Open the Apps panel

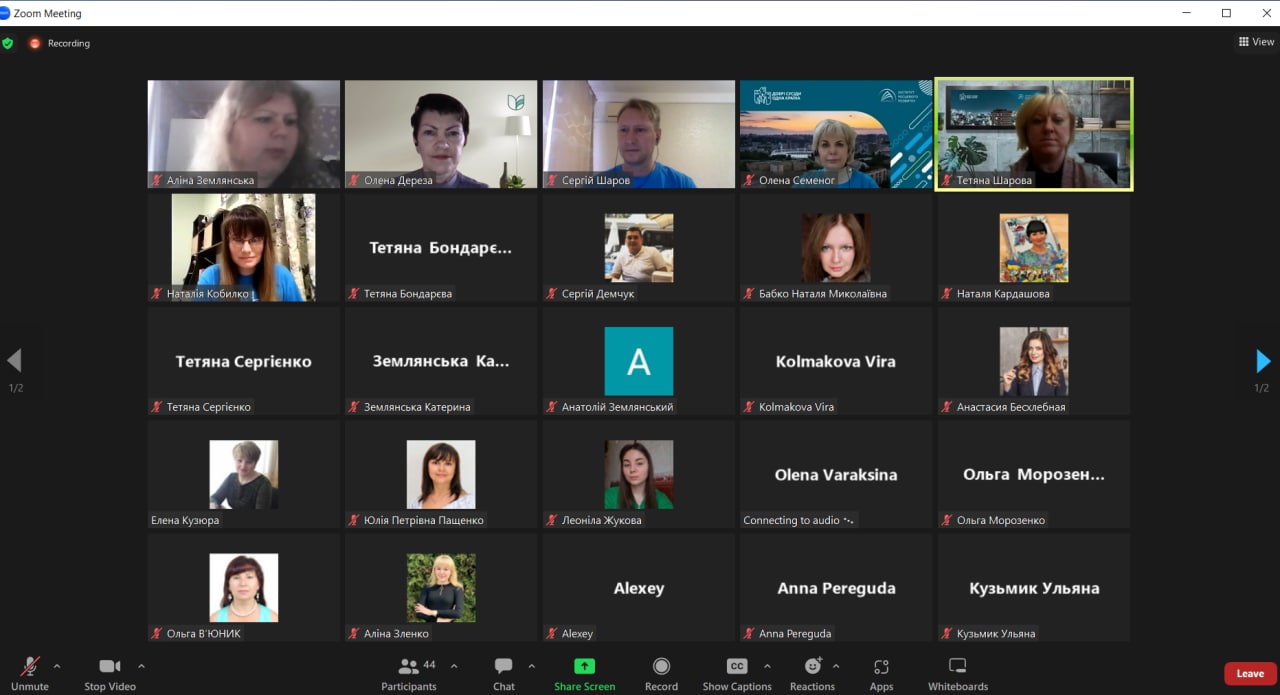(881, 672)
